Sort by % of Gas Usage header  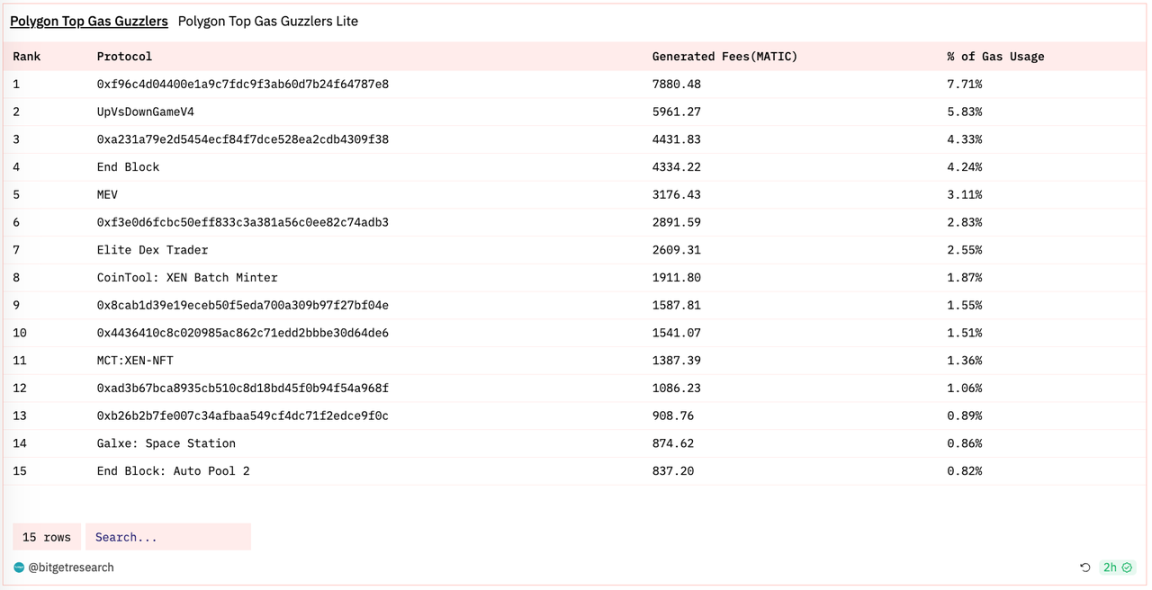click(995, 57)
